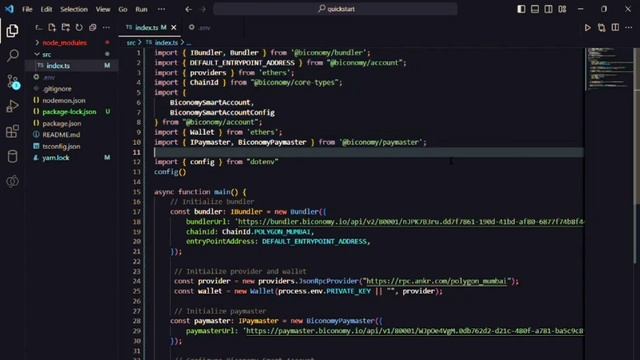640x360 pixels.
Task: Open tsconfig.json in explorer
Action: click(61, 146)
